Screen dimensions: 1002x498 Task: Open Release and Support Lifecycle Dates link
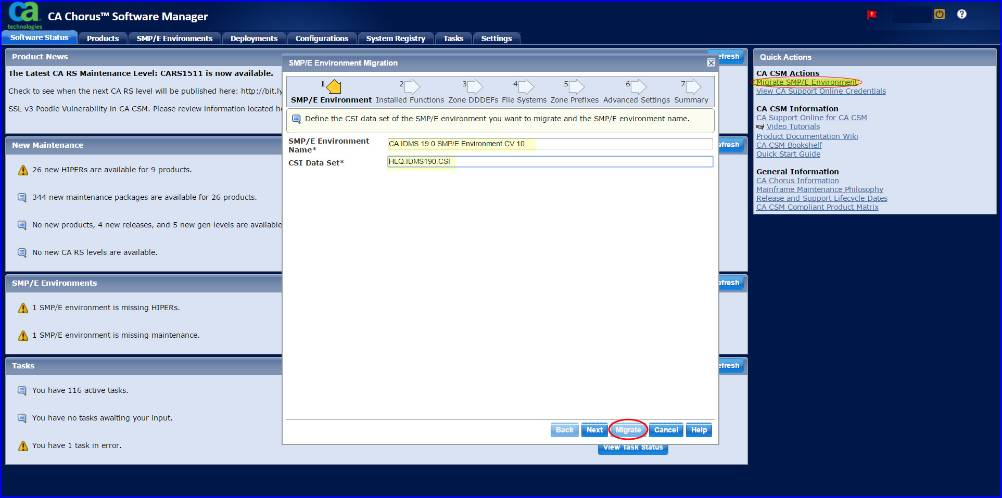pos(822,198)
